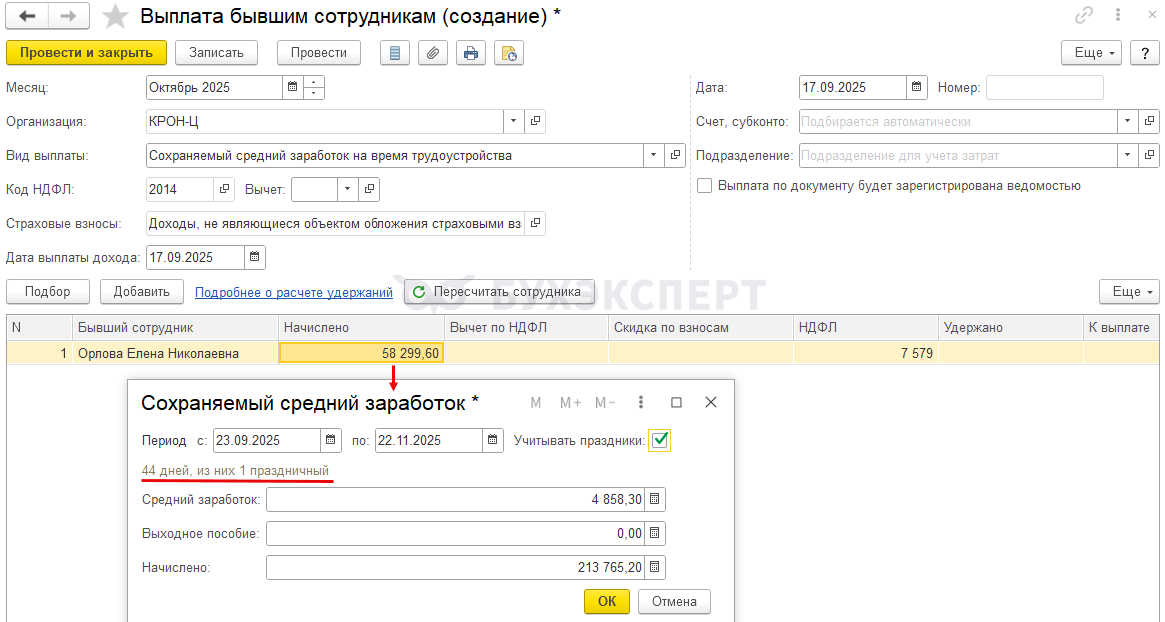
Task: Click Отмена in the dialog
Action: pyautogui.click(x=674, y=601)
